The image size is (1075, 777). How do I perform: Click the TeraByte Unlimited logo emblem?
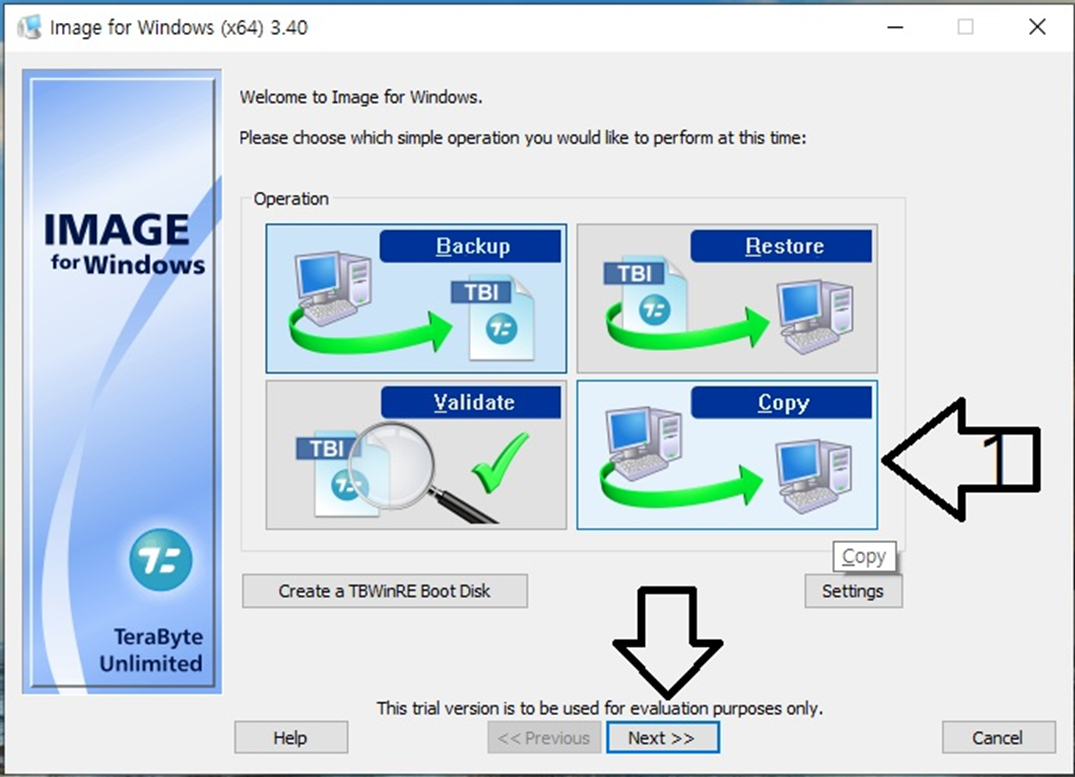pos(160,560)
